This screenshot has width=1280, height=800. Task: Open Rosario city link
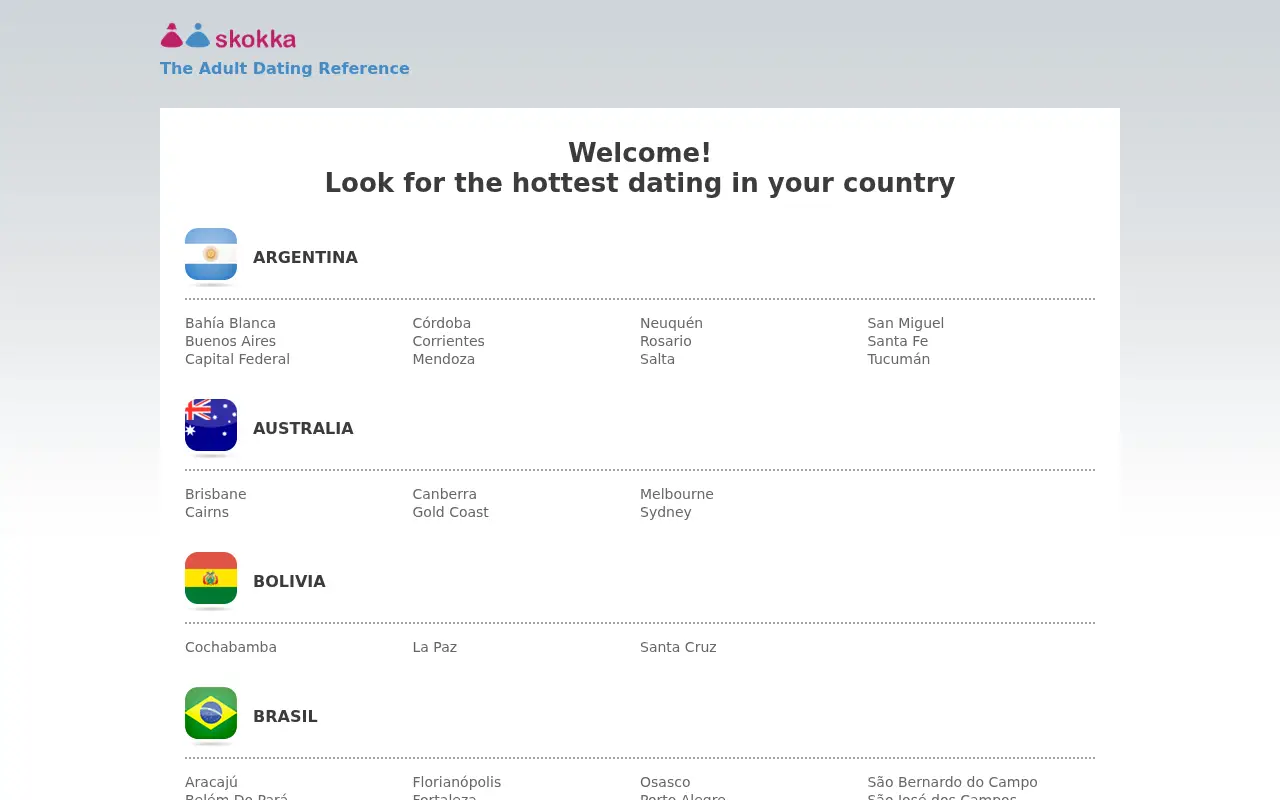point(666,341)
